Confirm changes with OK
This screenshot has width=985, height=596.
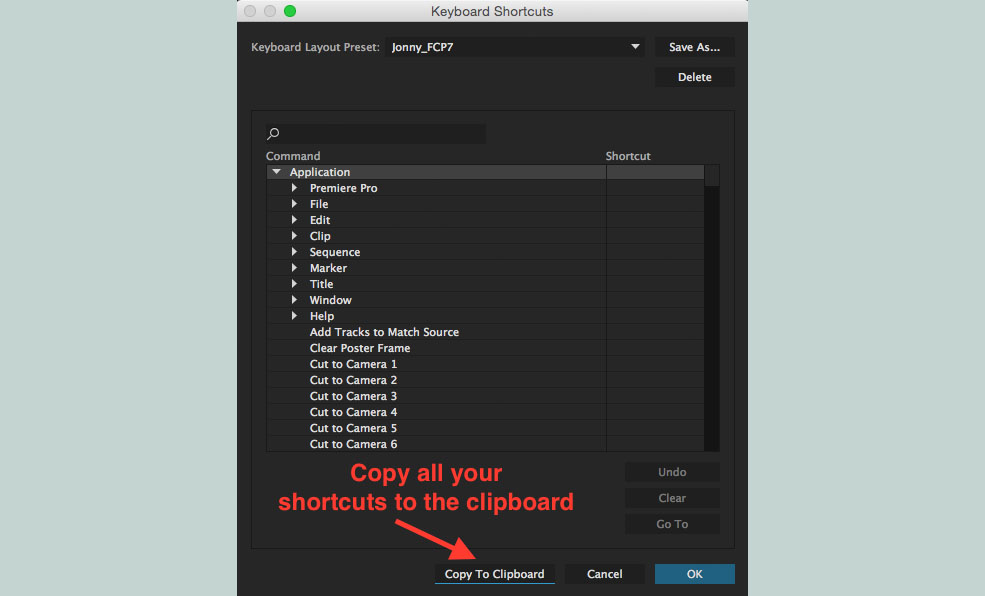694,573
